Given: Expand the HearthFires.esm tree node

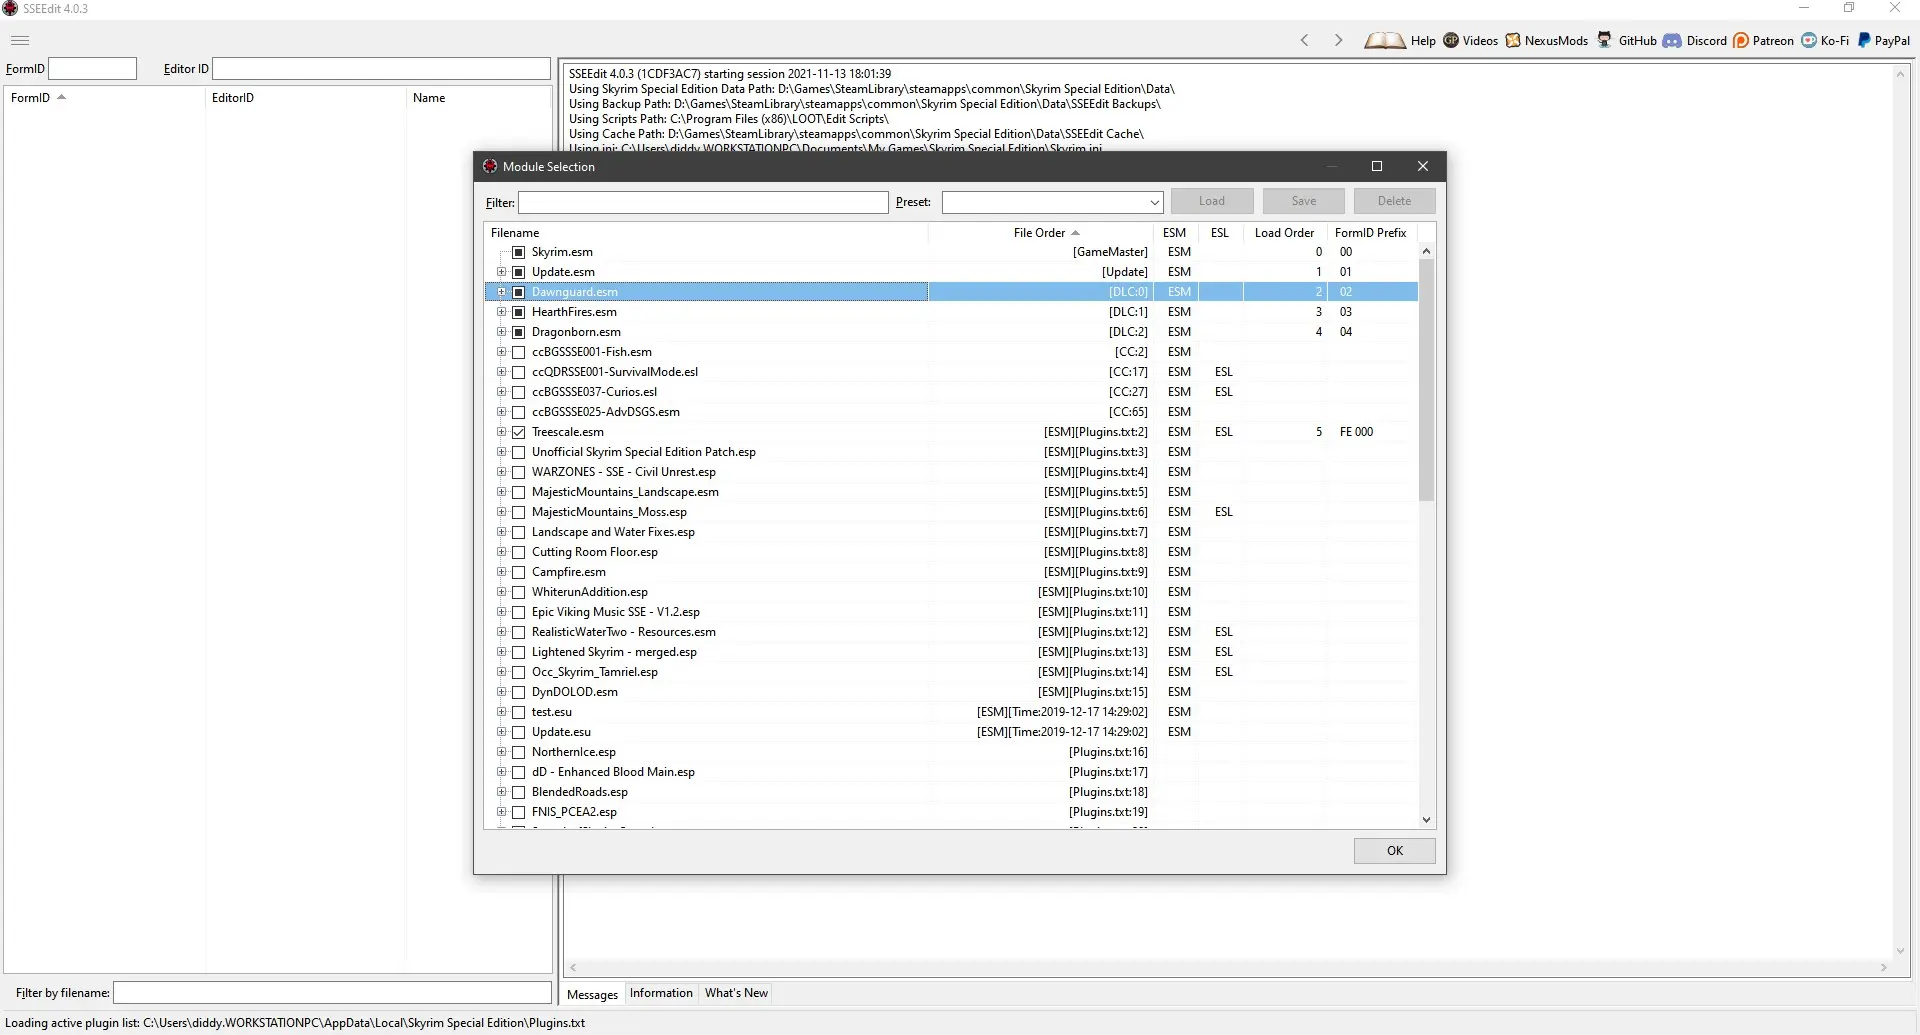Looking at the screenshot, I should point(501,312).
